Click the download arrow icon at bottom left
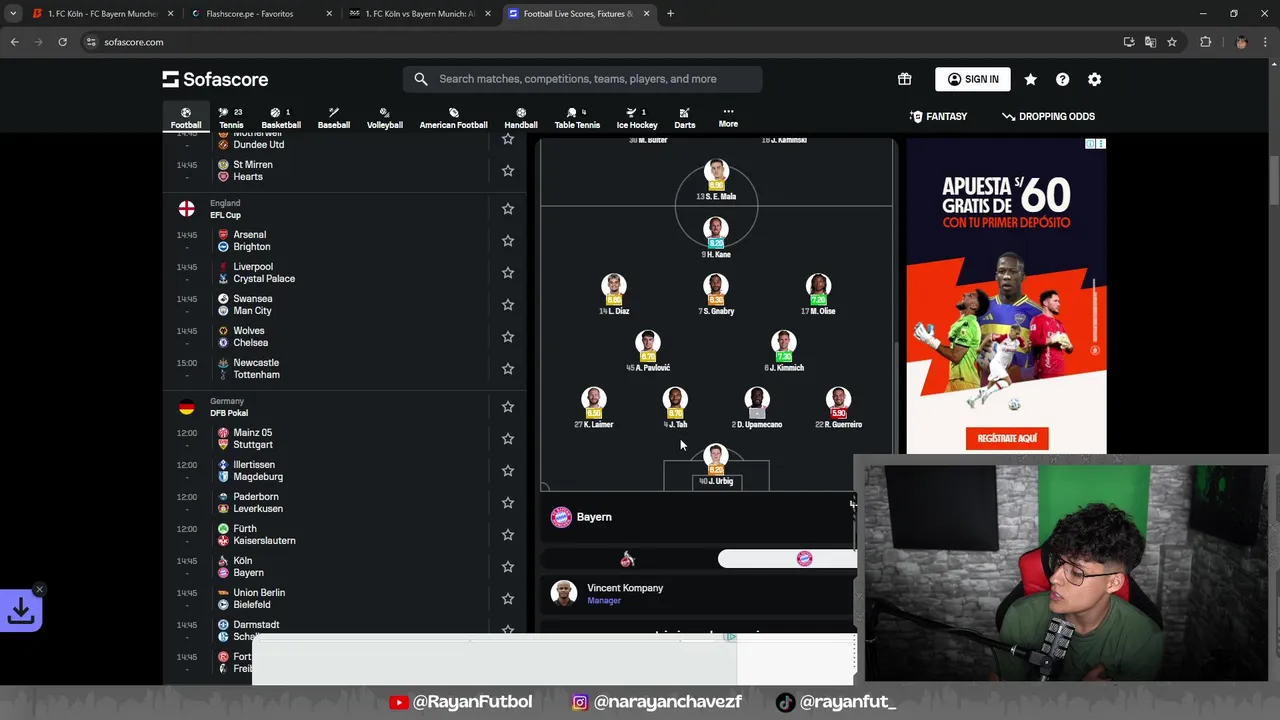This screenshot has width=1280, height=720. [21, 610]
